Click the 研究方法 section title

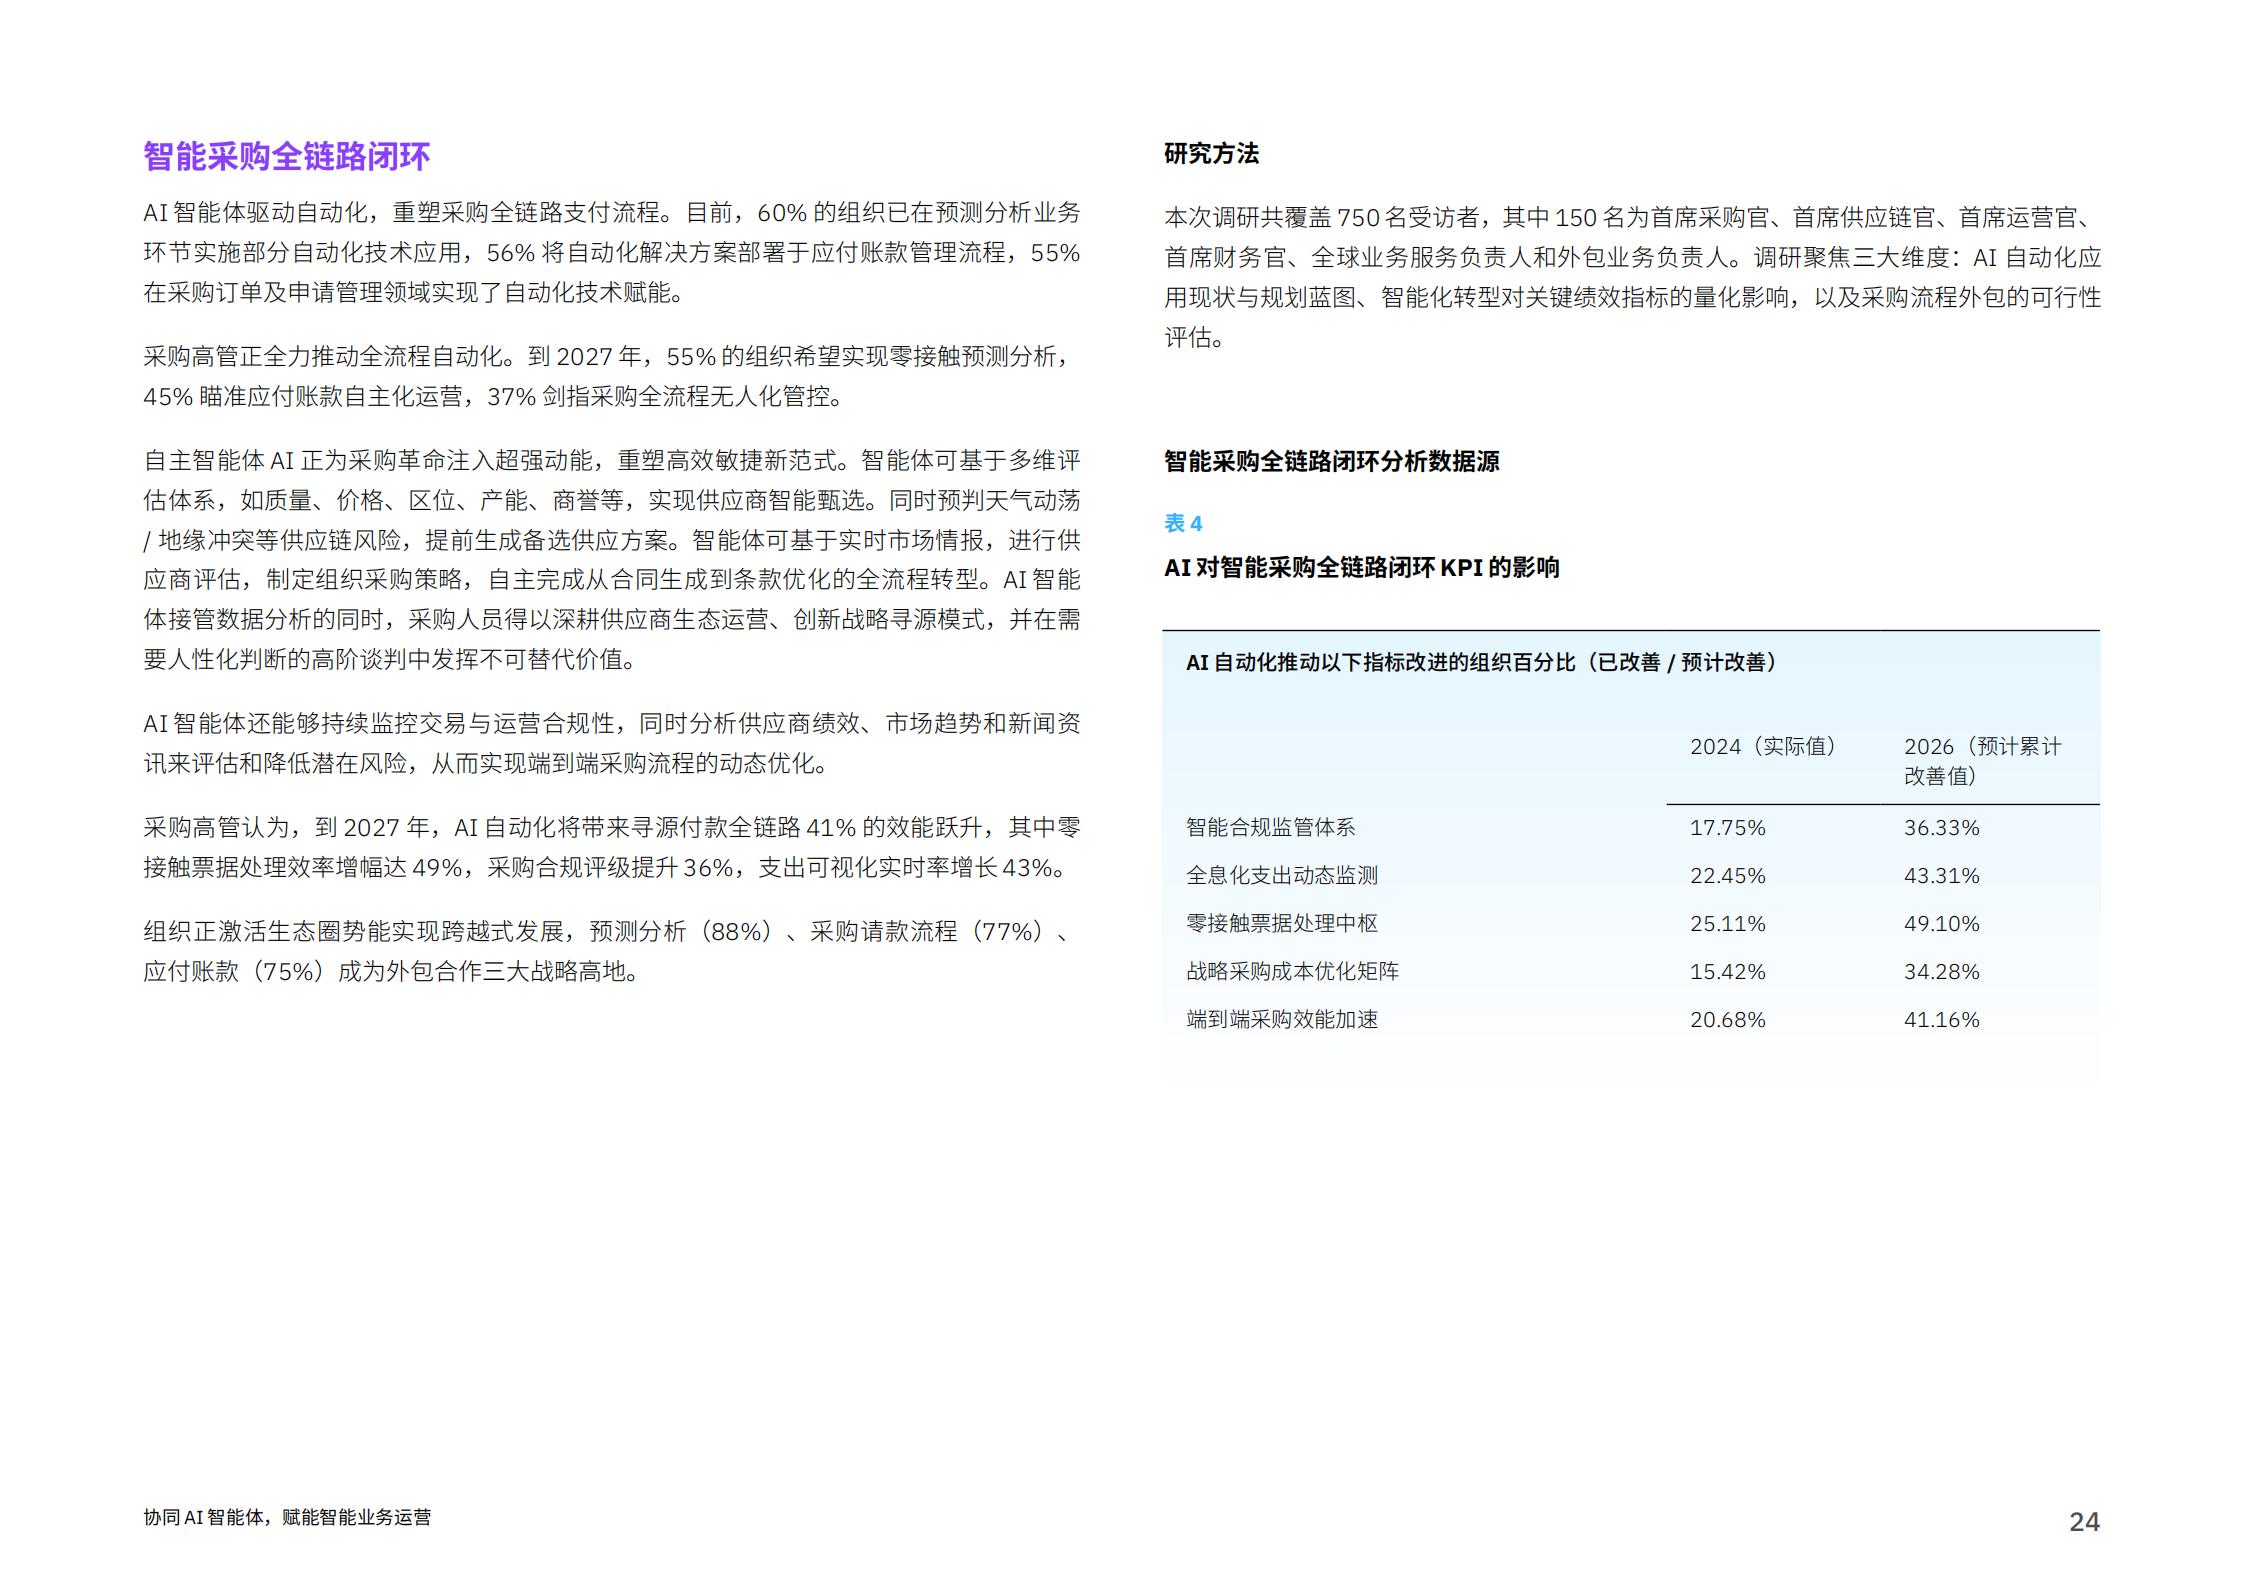[1211, 153]
